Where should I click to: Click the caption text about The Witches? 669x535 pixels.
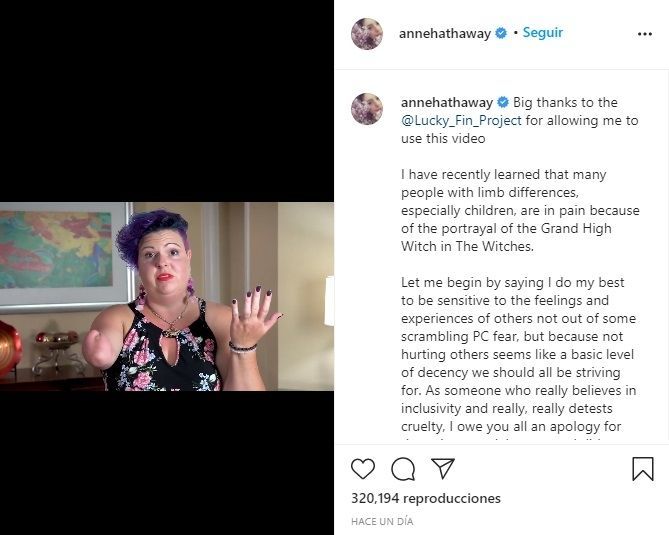(520, 210)
